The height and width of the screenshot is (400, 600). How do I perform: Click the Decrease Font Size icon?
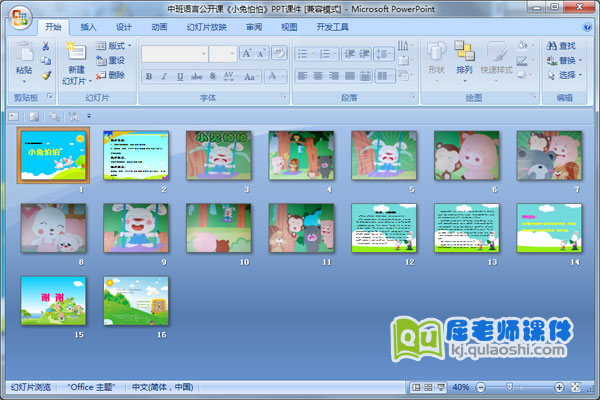[262, 54]
